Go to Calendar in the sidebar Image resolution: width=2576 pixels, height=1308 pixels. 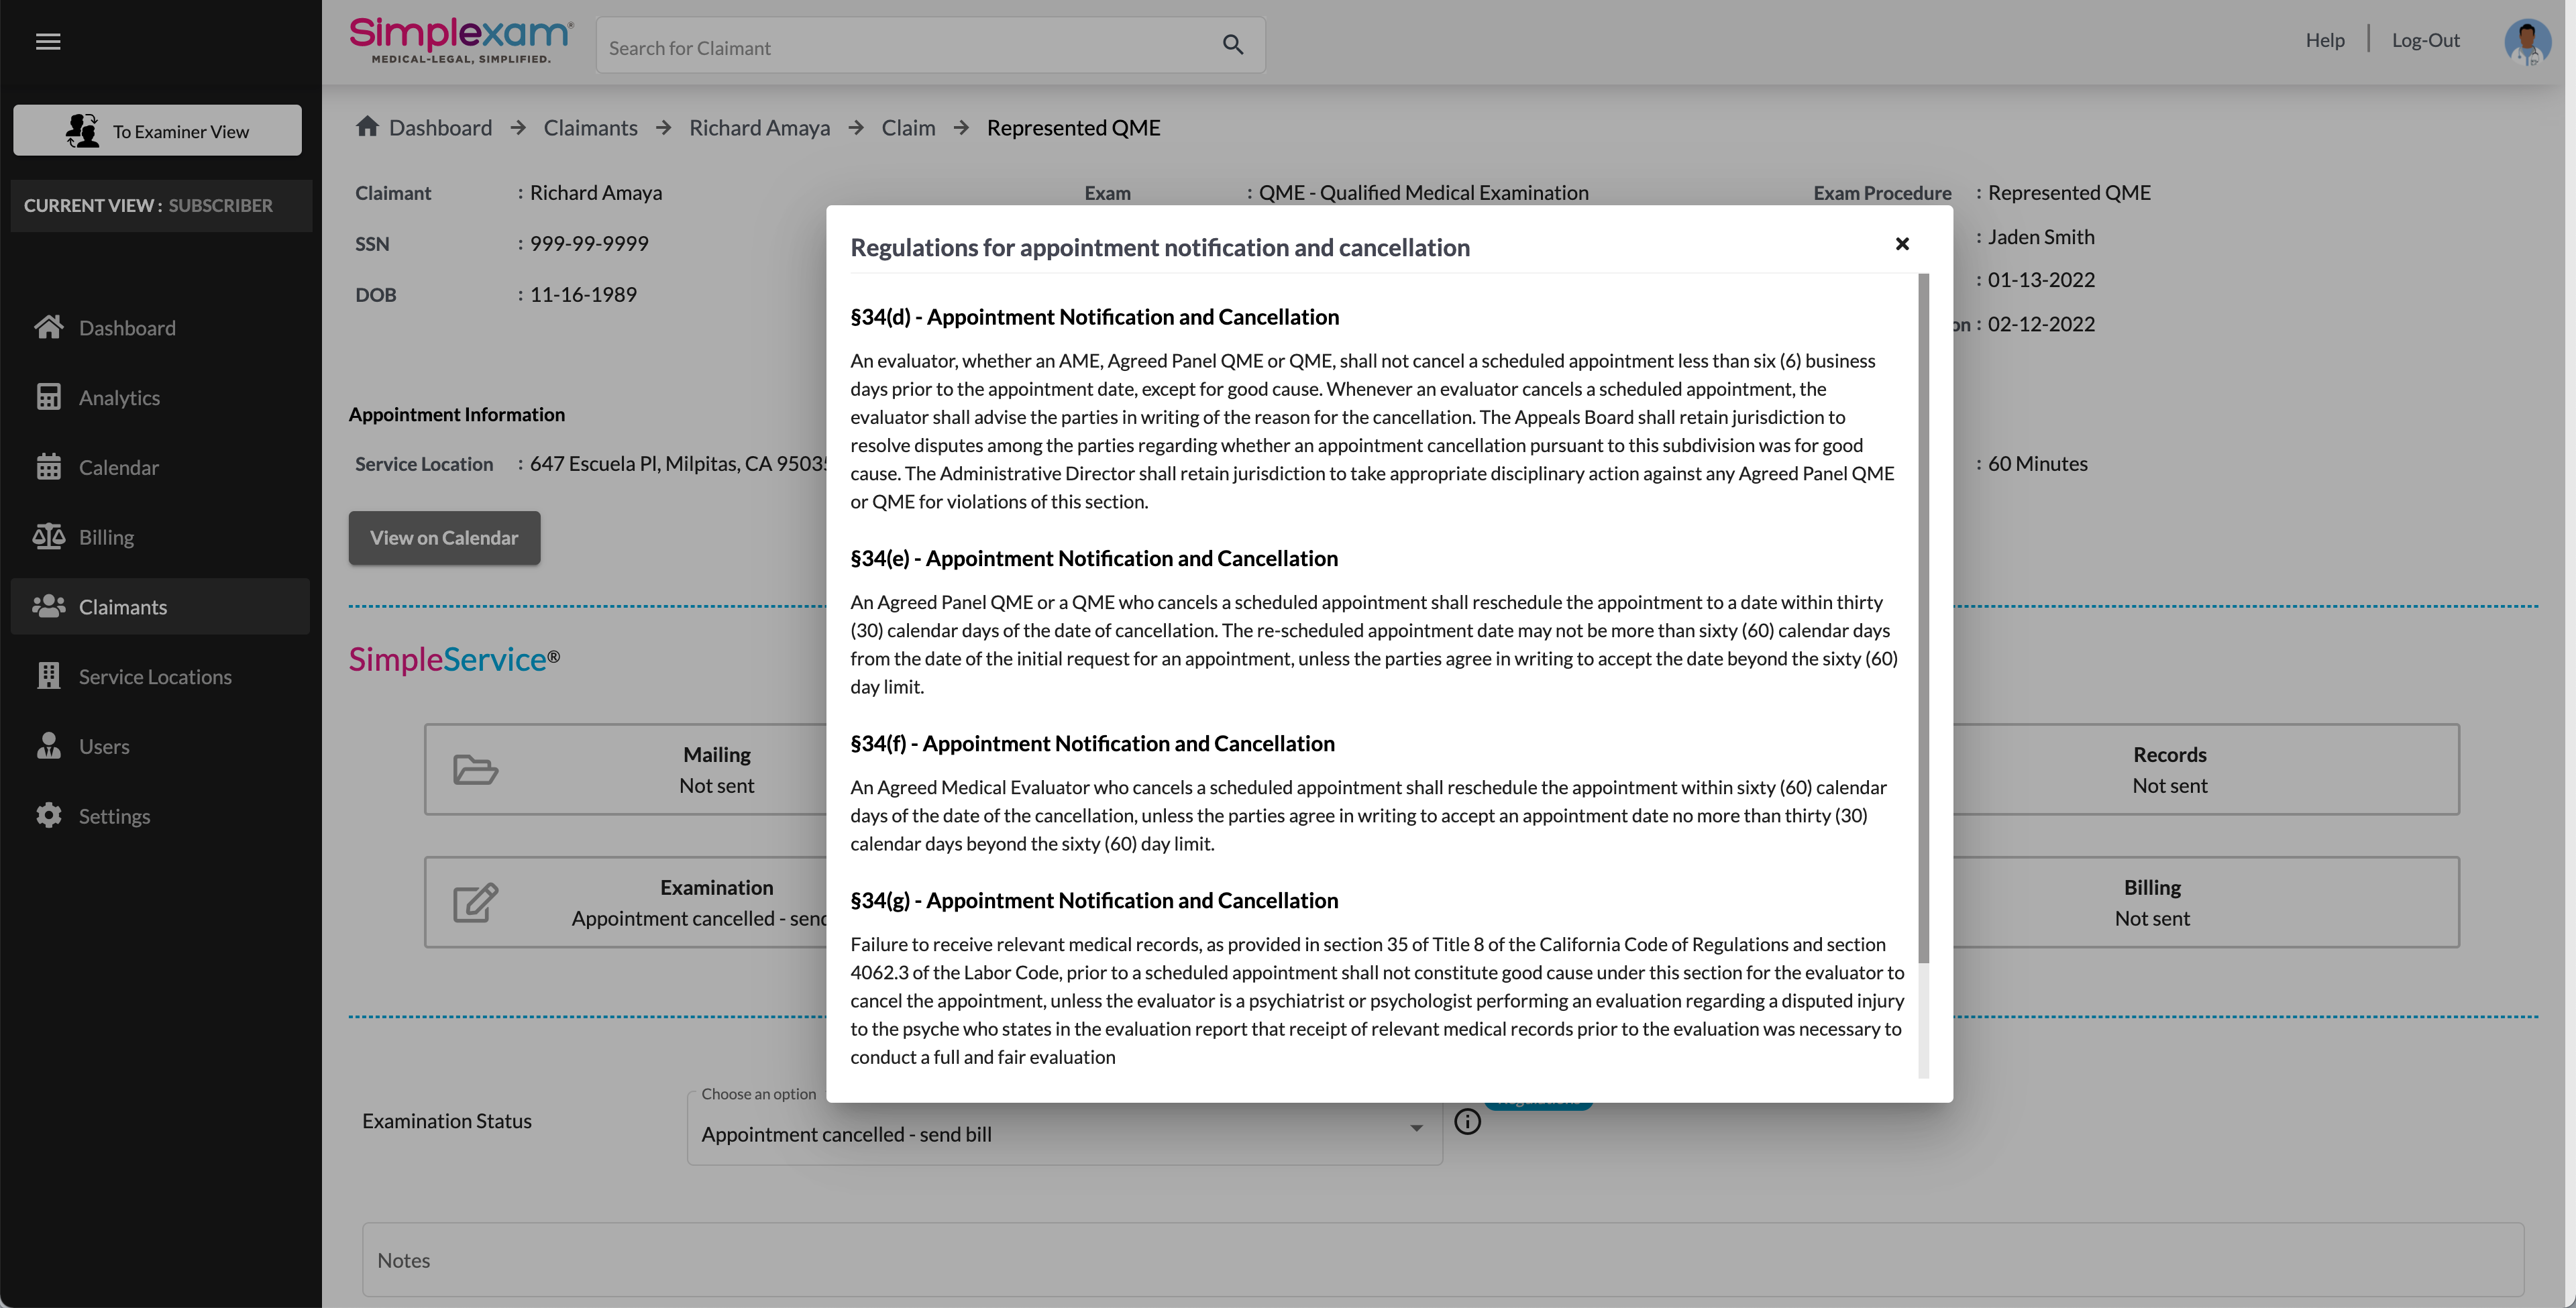(118, 467)
